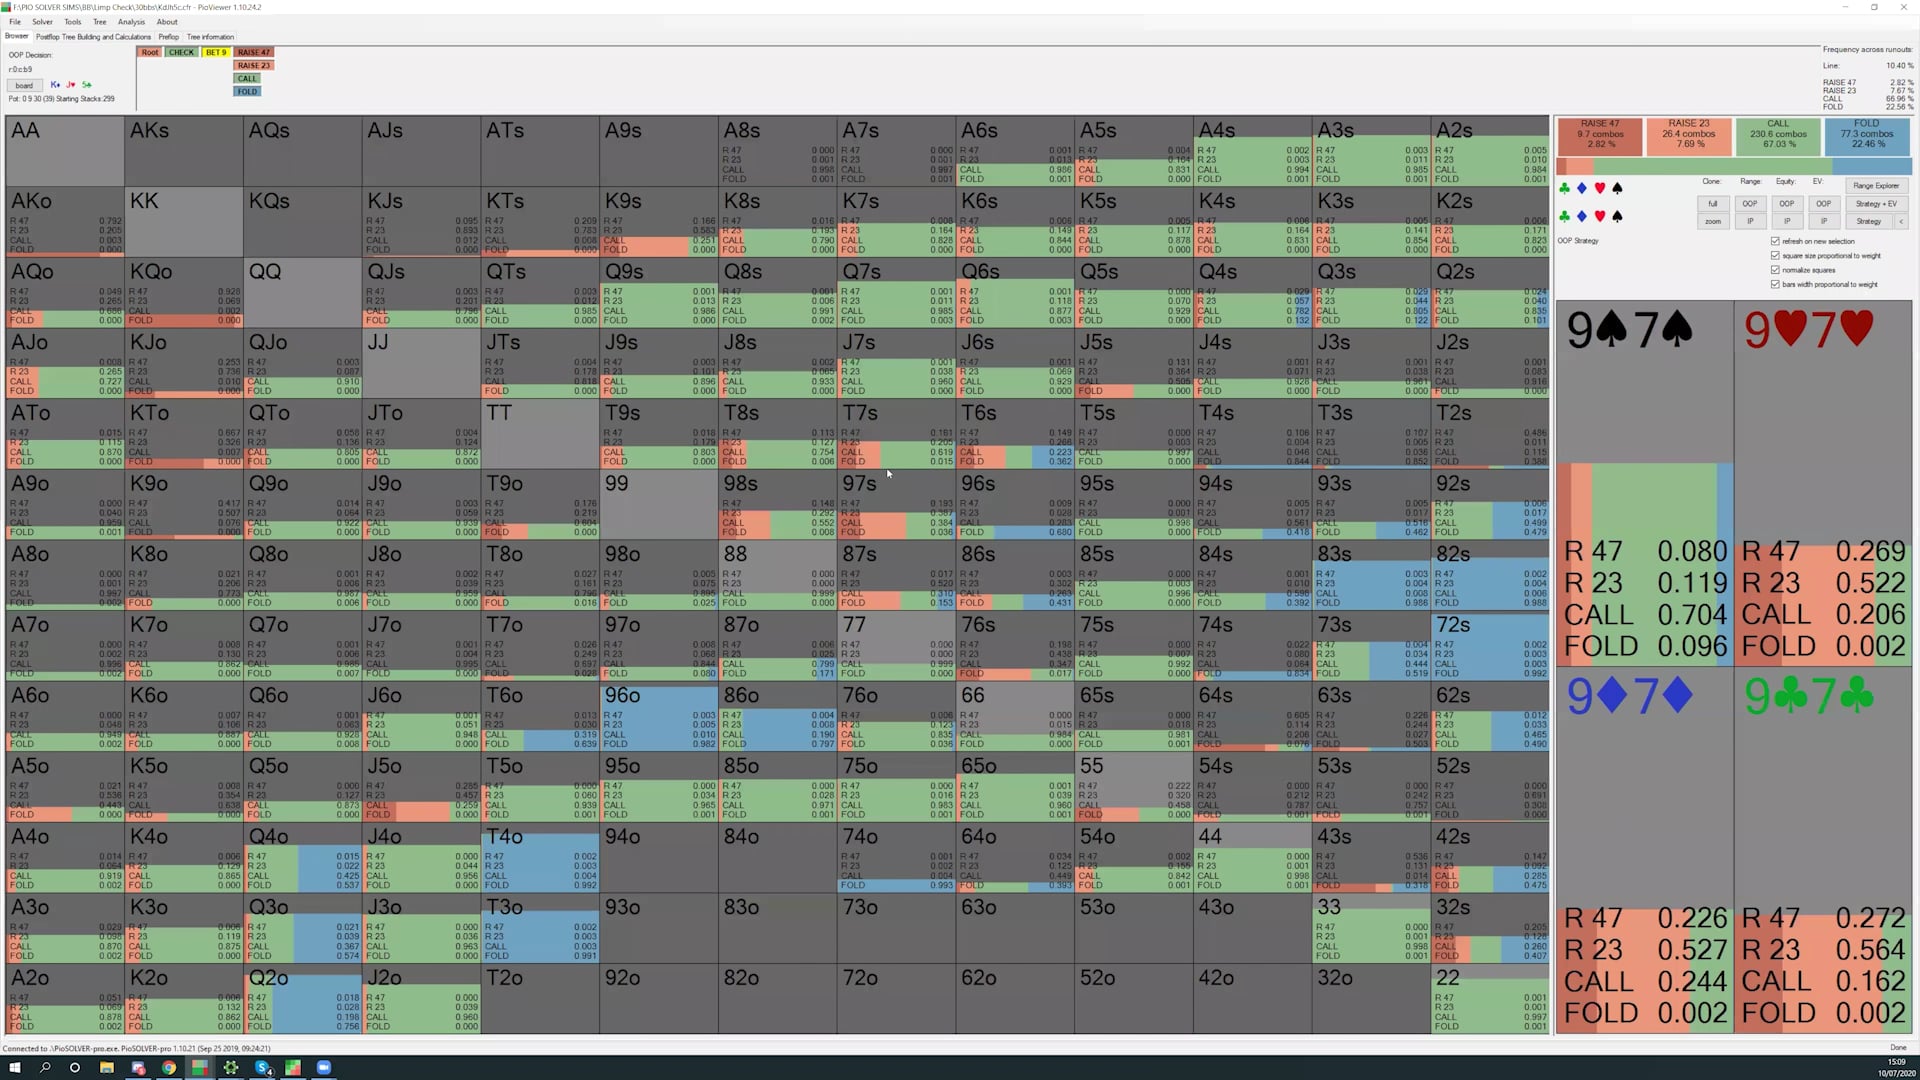Open File Explorer from the taskbar
1920x1080 pixels.
coord(106,1068)
